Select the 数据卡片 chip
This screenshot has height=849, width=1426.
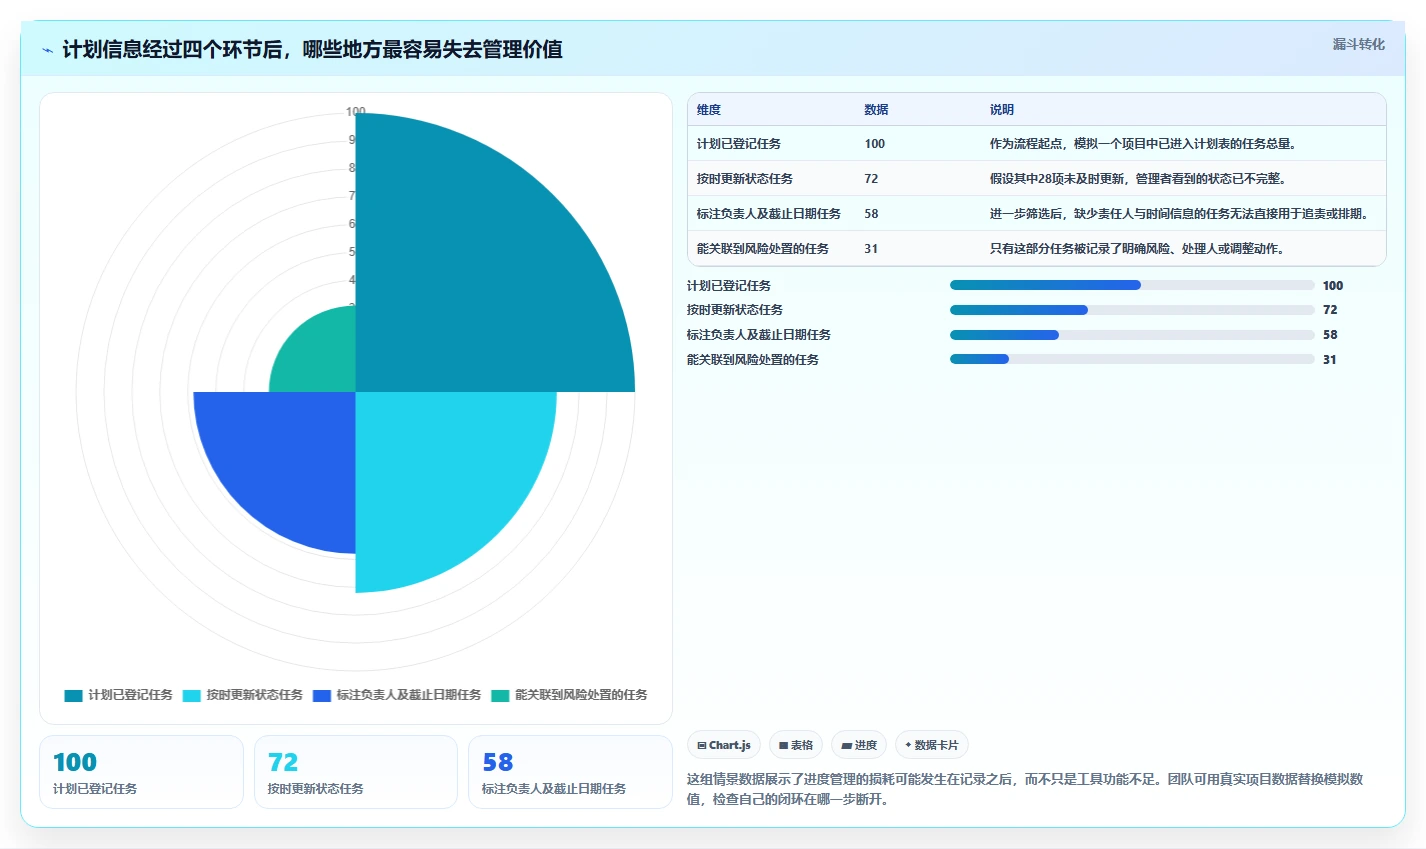pyautogui.click(x=932, y=745)
